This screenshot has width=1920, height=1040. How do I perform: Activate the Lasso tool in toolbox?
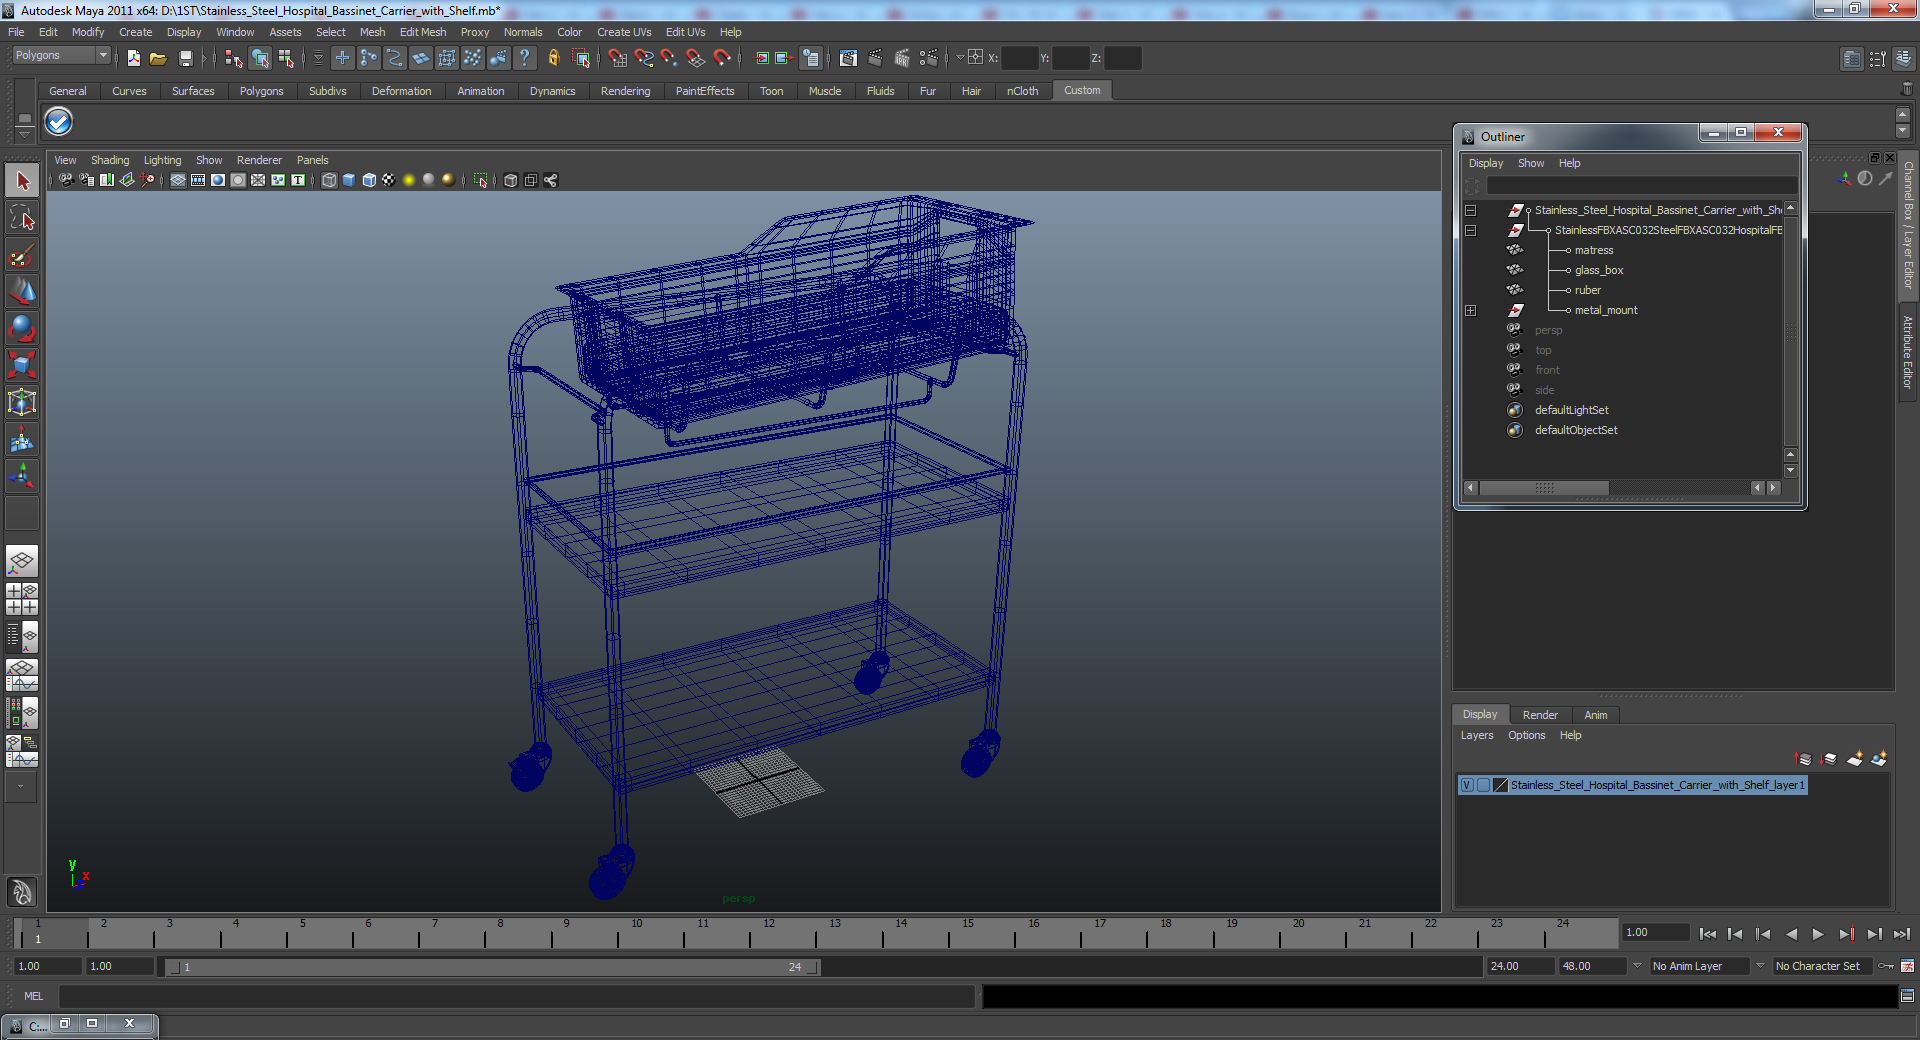[22, 218]
